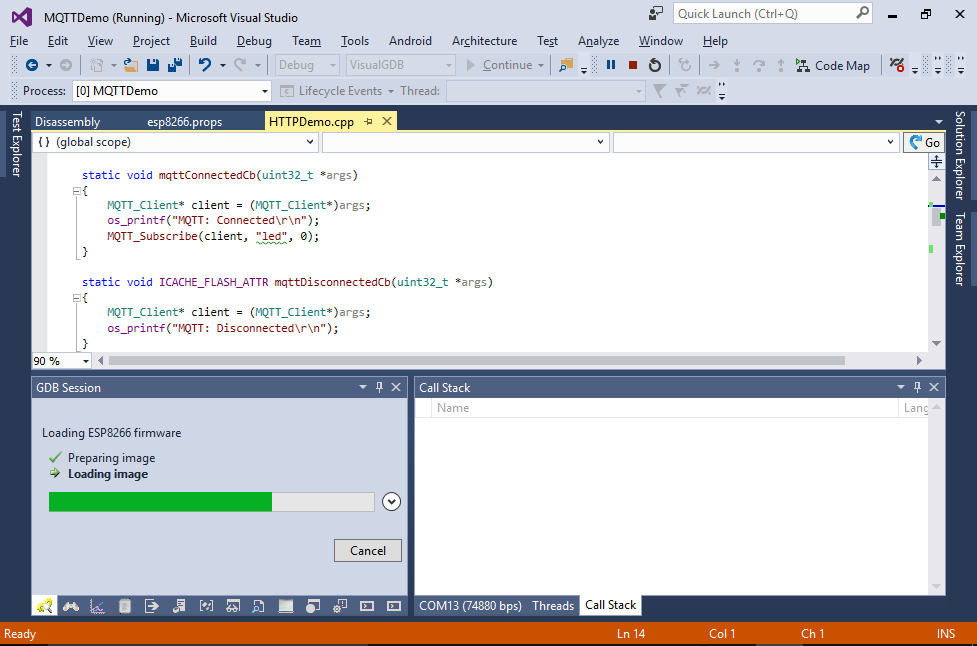Open the gear icon tab in GDB panel
This screenshot has height=646, width=977.
click(x=340, y=606)
